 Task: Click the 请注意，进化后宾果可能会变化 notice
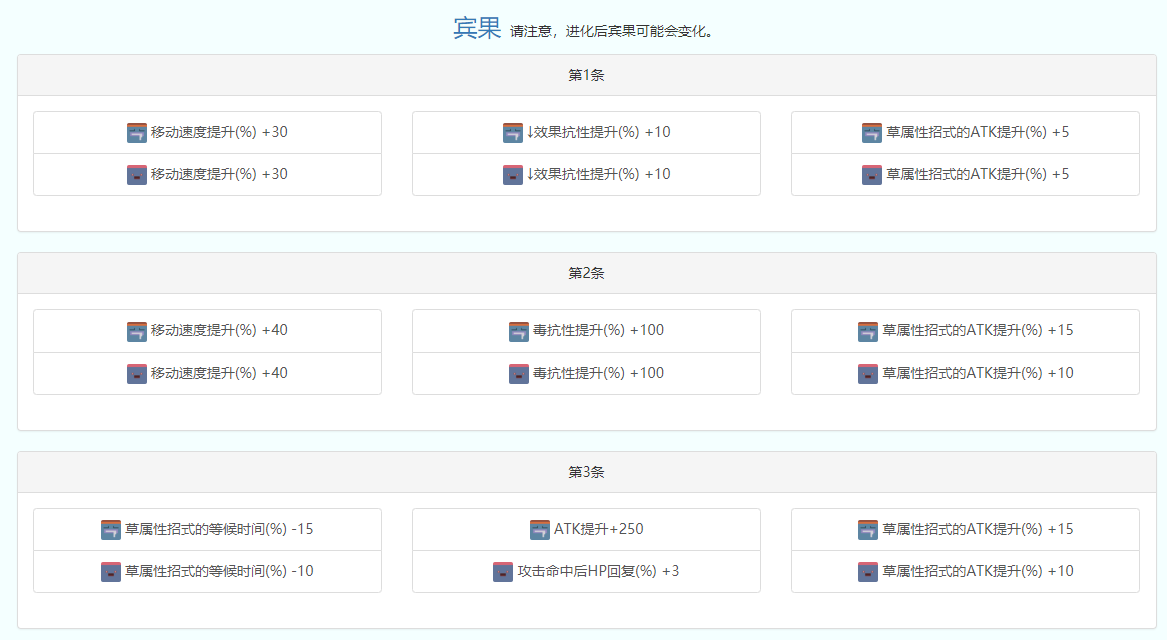click(x=611, y=32)
